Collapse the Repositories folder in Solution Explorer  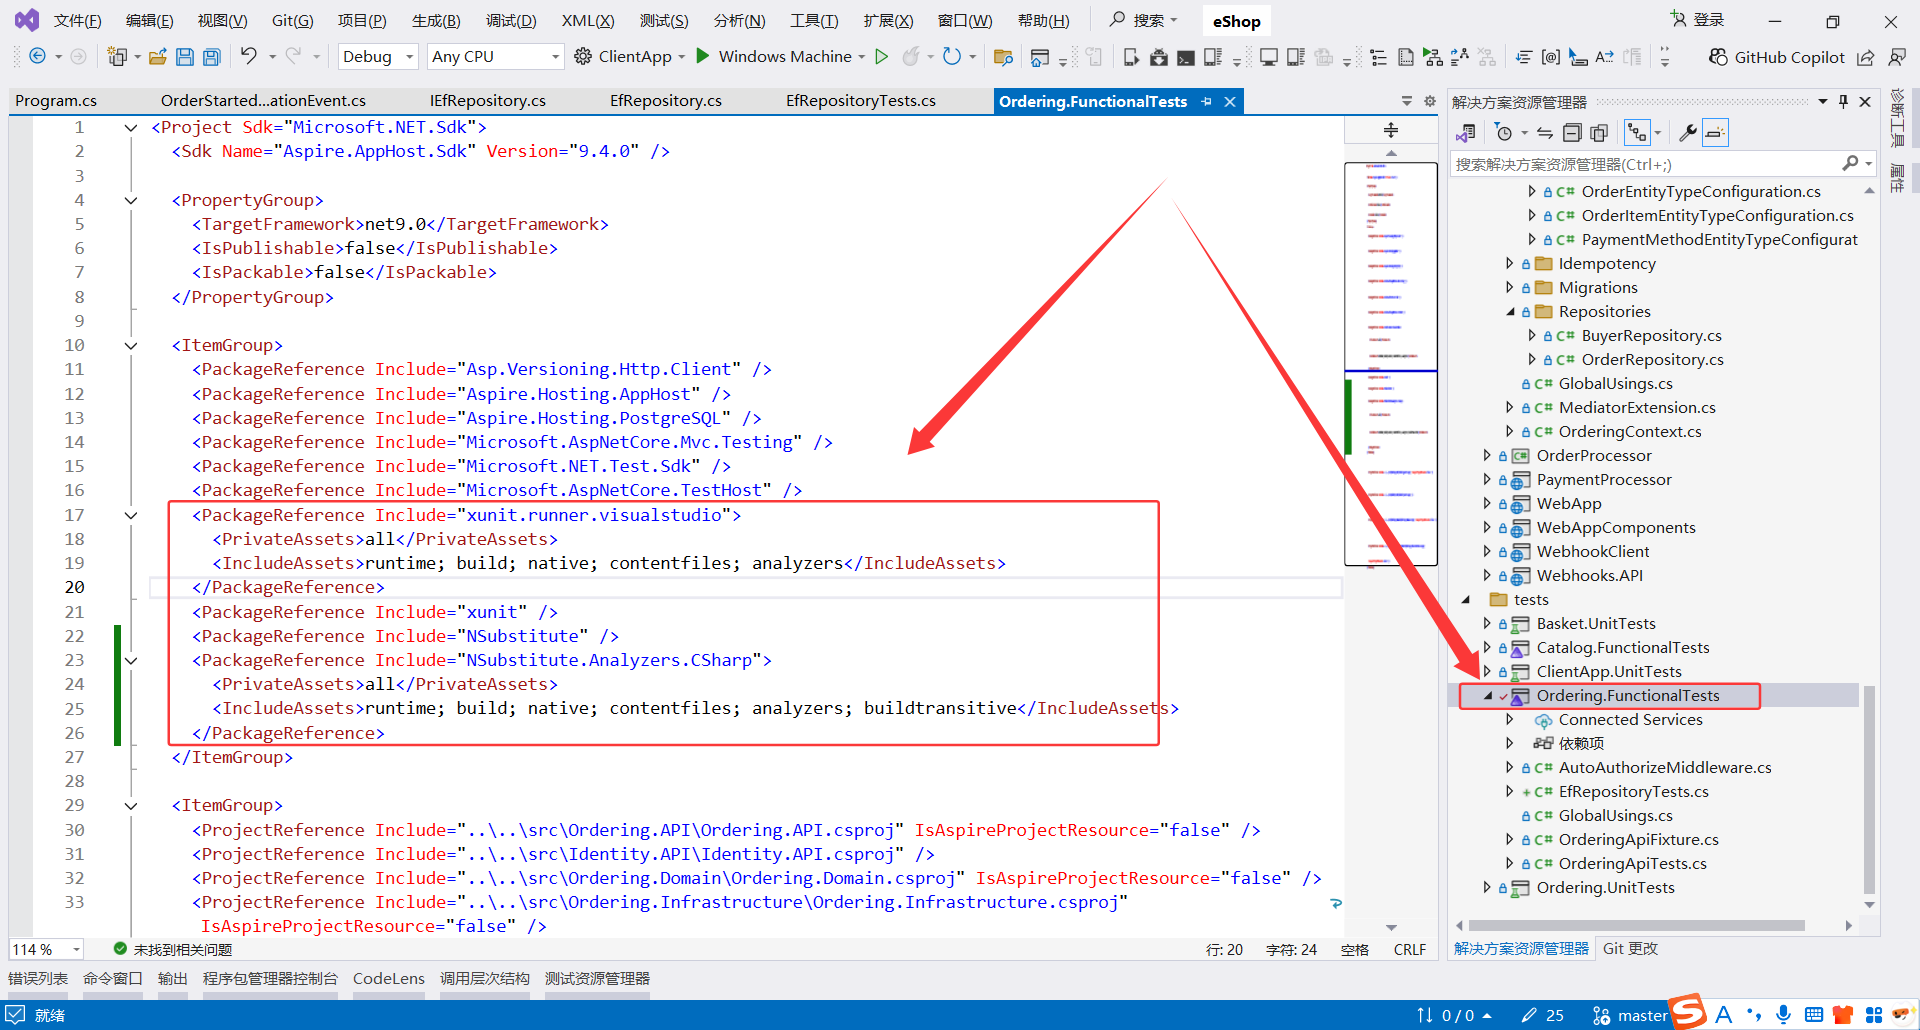pyautogui.click(x=1511, y=312)
